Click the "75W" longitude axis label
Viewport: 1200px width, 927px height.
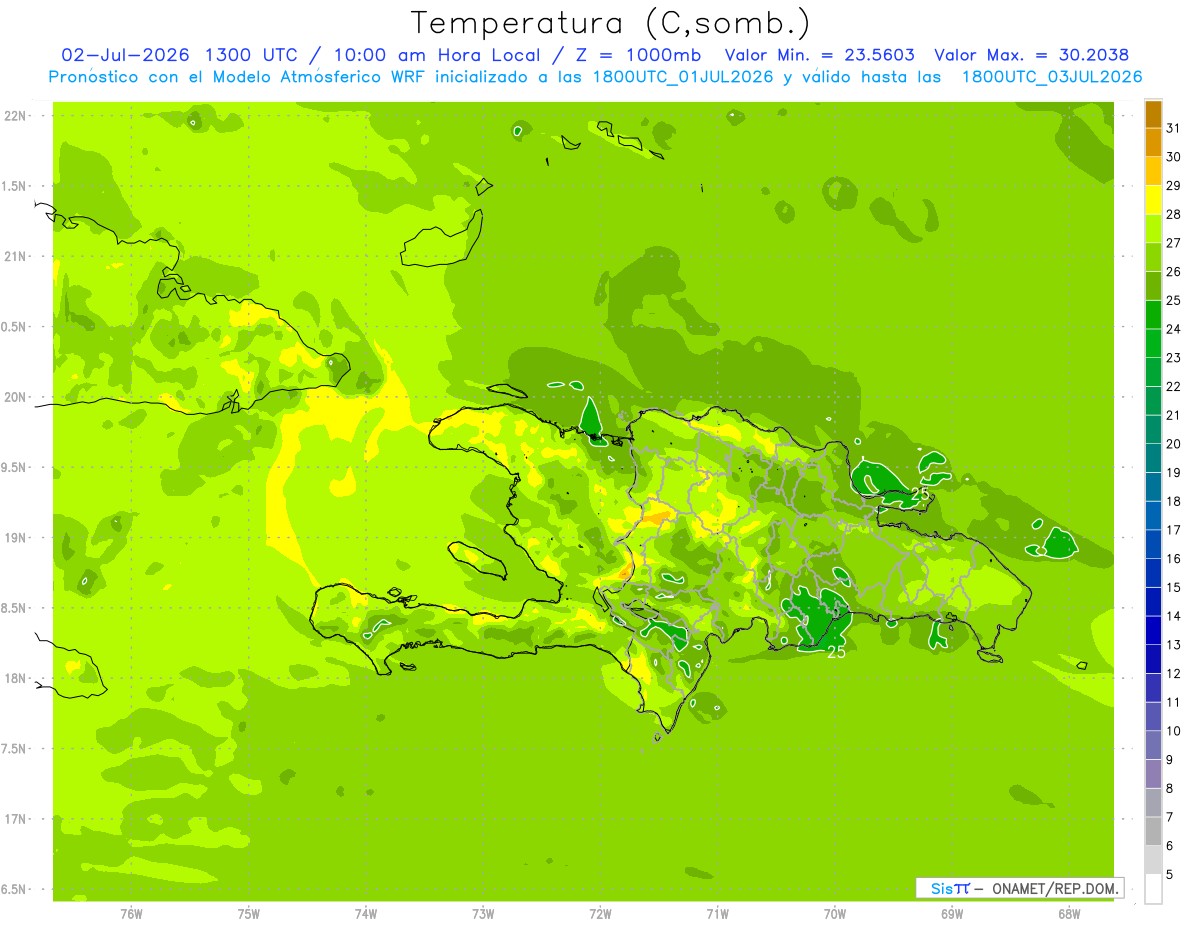pos(249,914)
